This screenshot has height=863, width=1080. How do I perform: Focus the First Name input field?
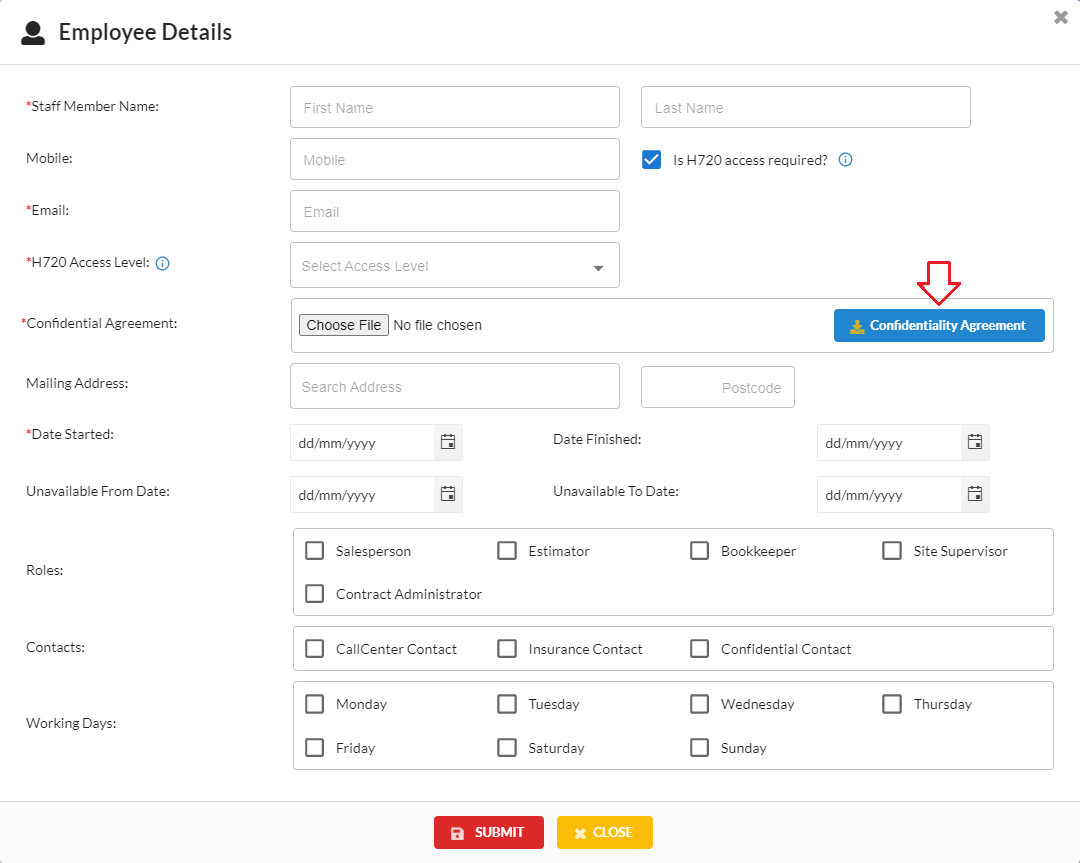point(455,108)
